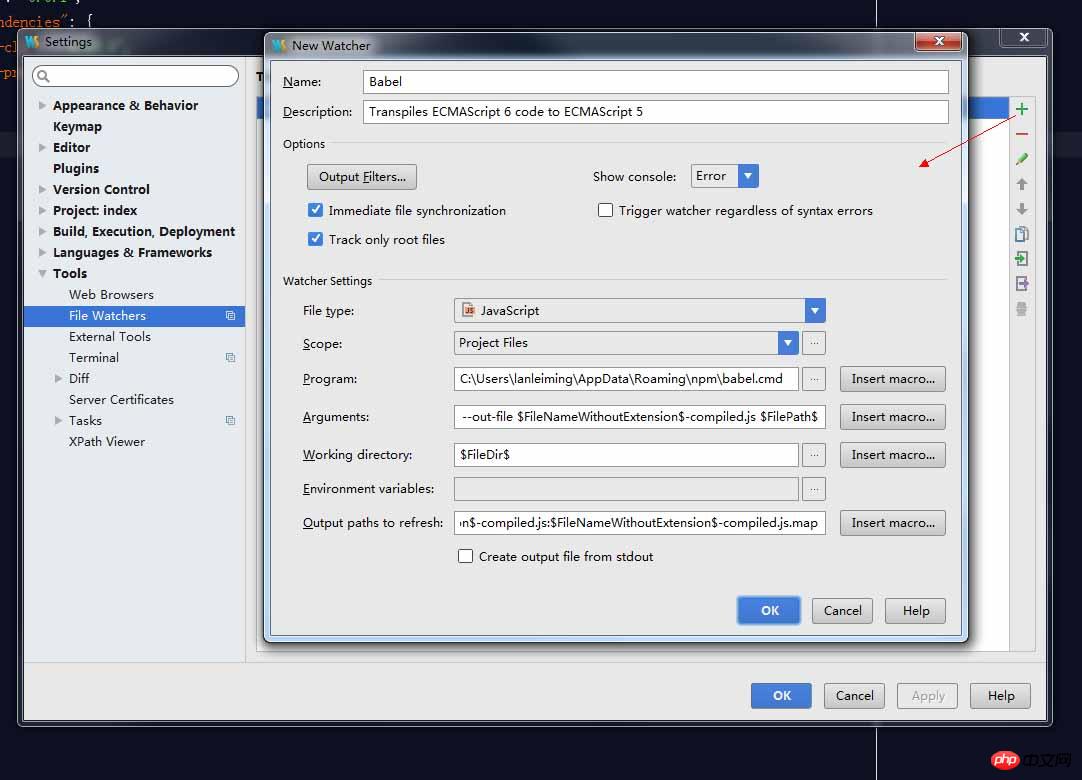Viewport: 1082px width, 780px height.
Task: Browse Working directory with ellipsis button
Action: 814,455
